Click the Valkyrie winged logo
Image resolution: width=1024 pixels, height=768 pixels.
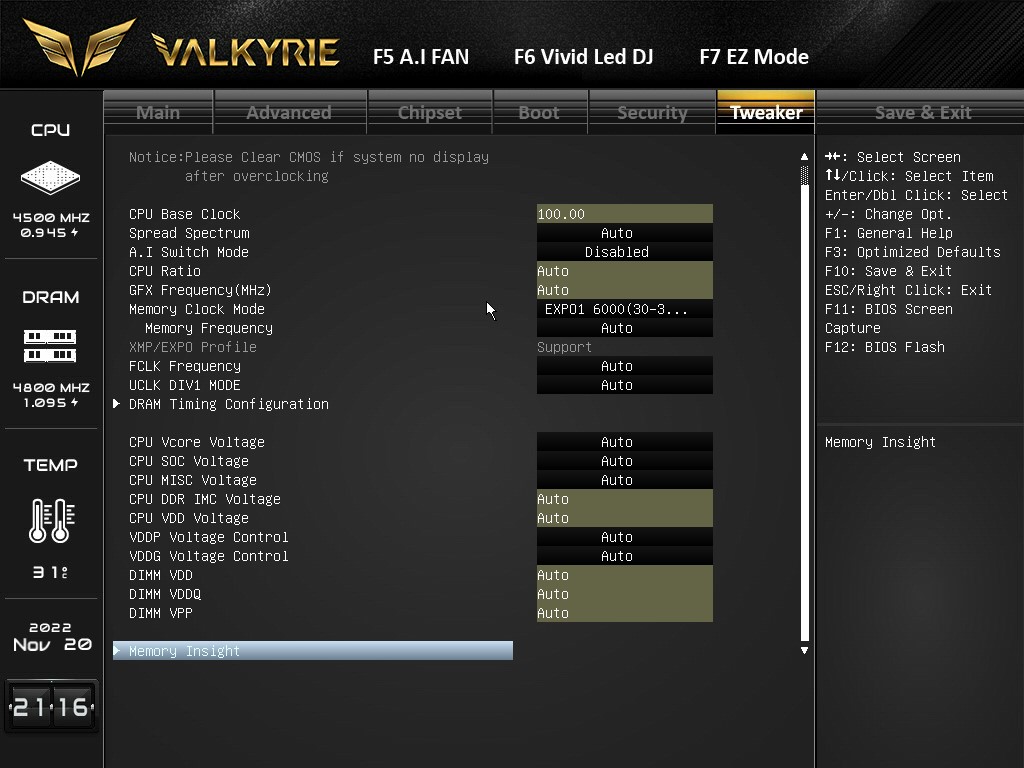tap(80, 46)
